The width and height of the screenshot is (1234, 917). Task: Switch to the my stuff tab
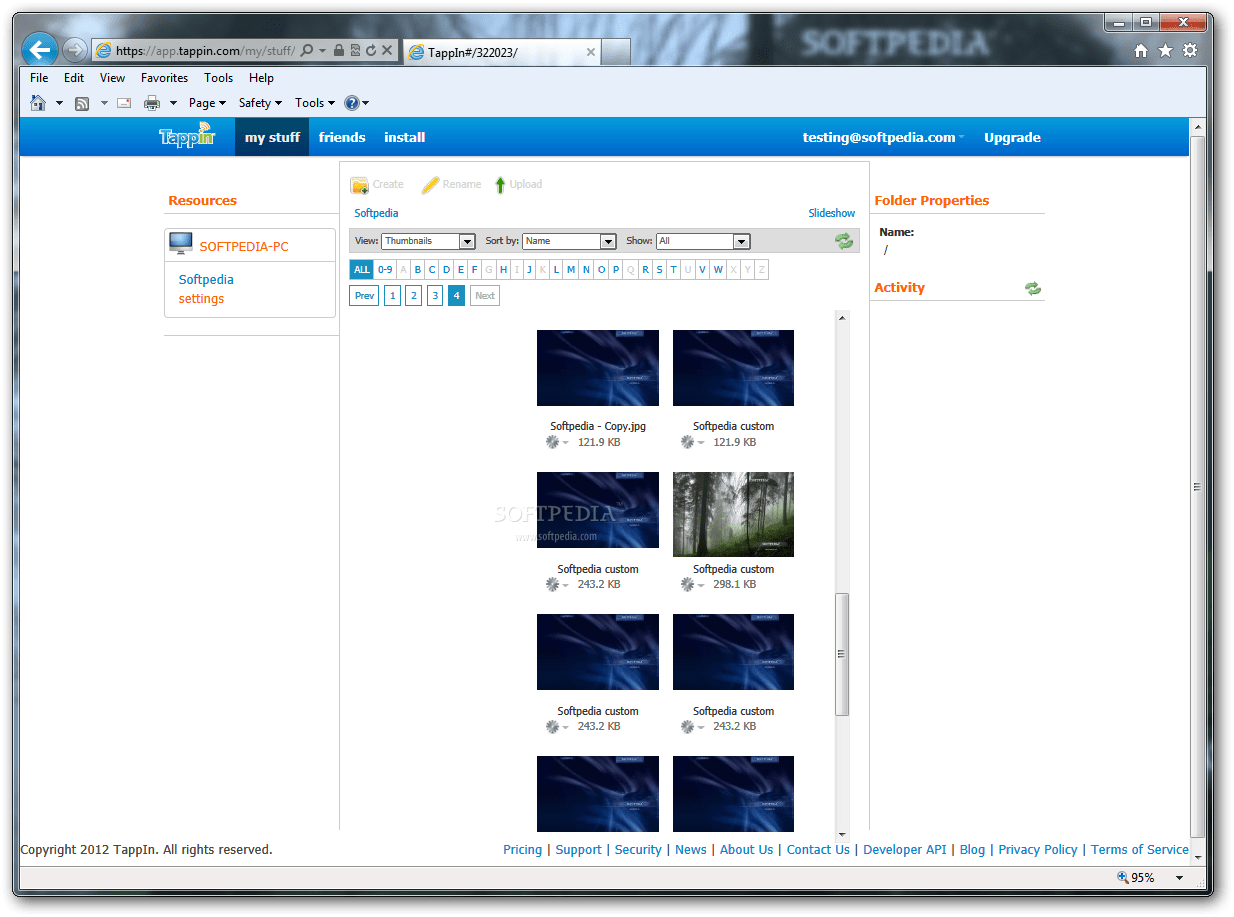tap(272, 137)
